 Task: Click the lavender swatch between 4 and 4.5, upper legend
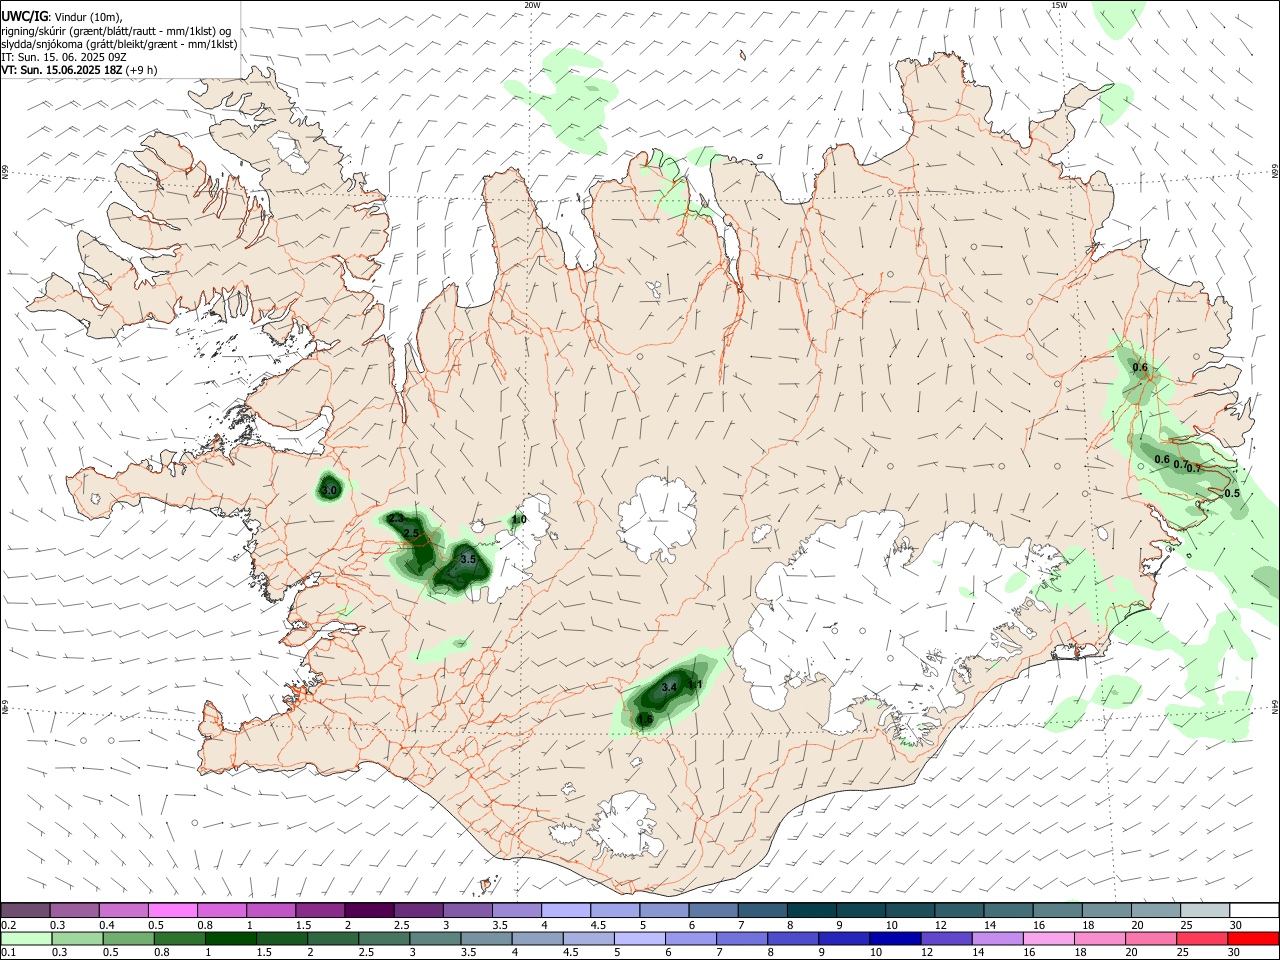(566, 910)
